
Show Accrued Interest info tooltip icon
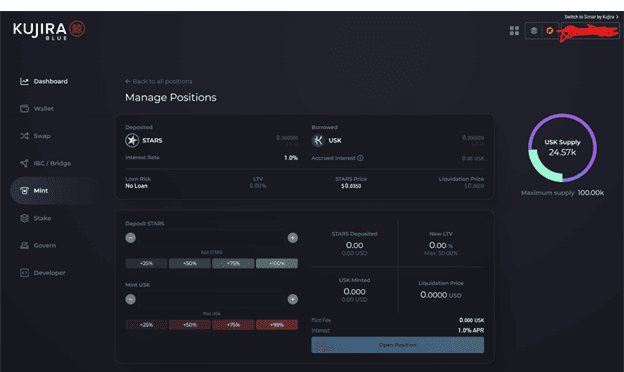tap(360, 158)
